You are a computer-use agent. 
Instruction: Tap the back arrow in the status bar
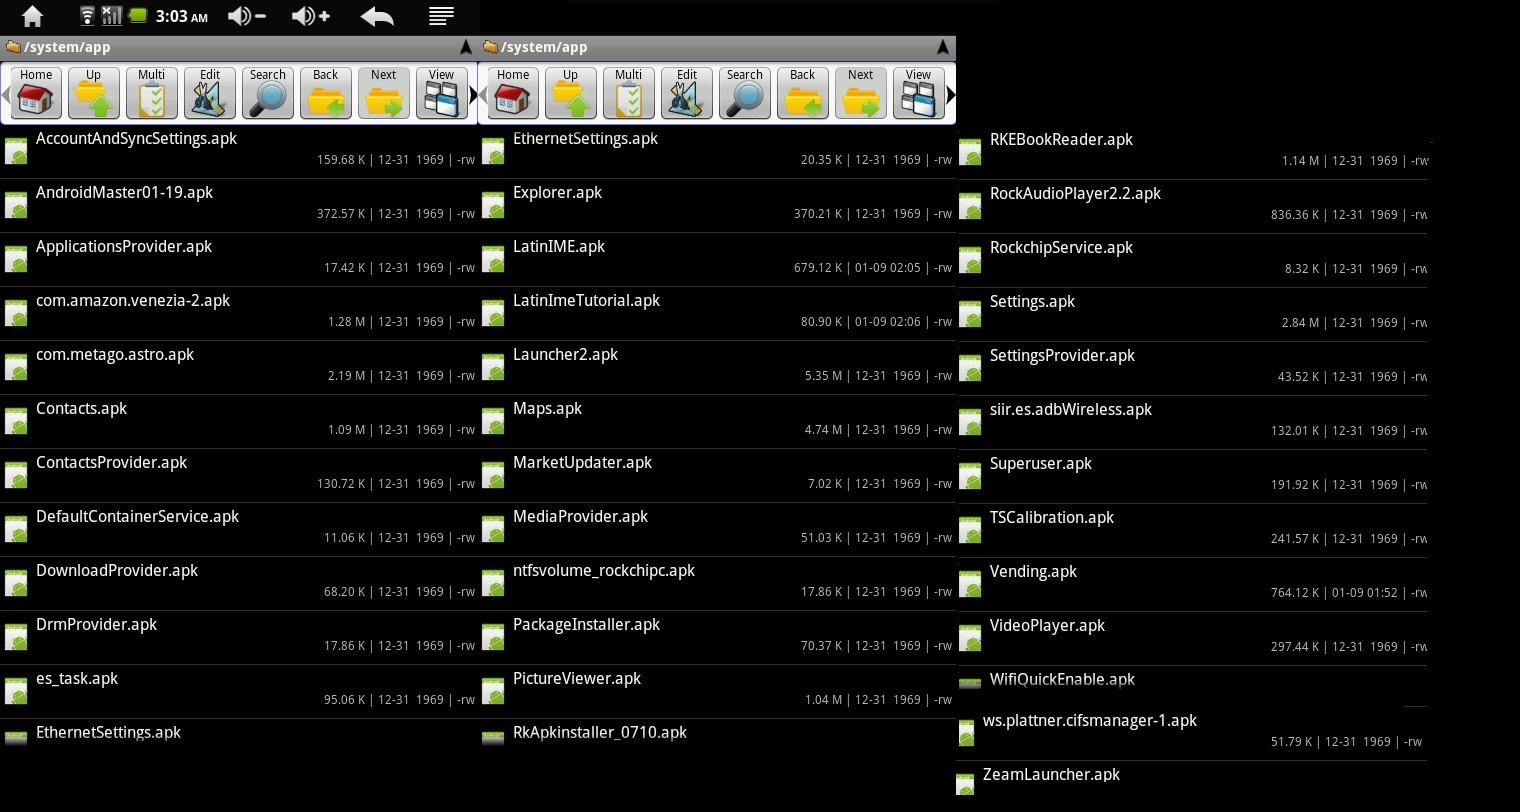(x=377, y=16)
